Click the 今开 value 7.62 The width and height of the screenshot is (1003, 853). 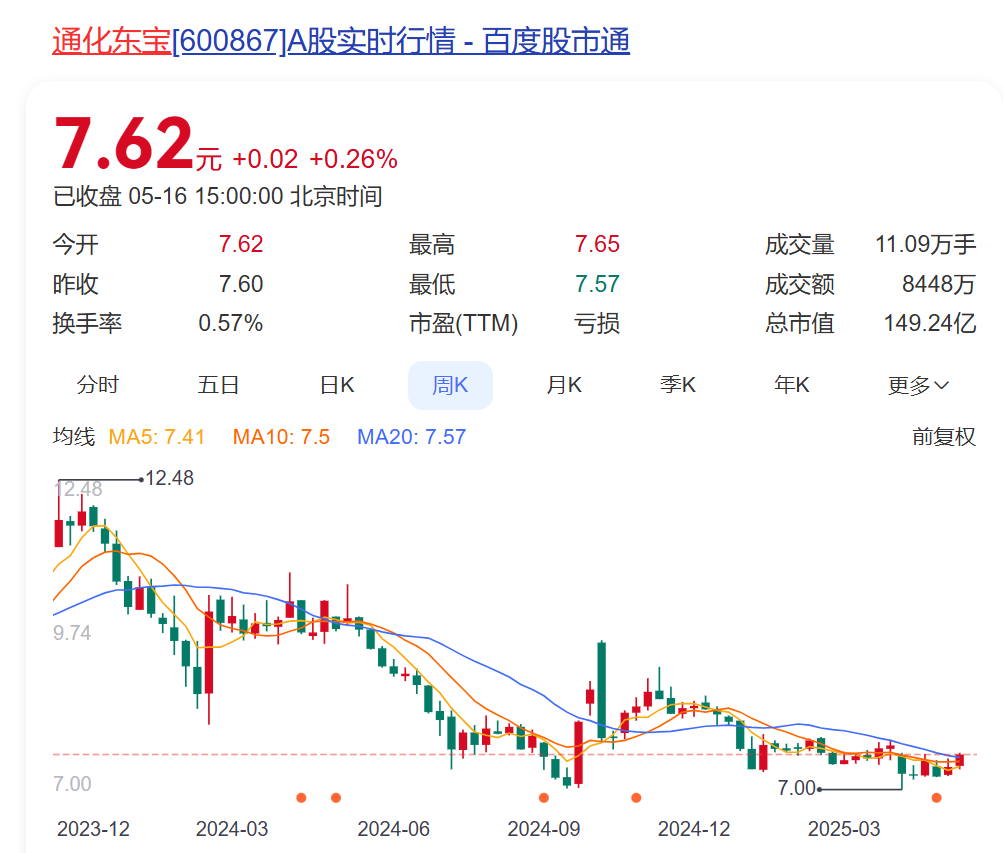[x=241, y=244]
